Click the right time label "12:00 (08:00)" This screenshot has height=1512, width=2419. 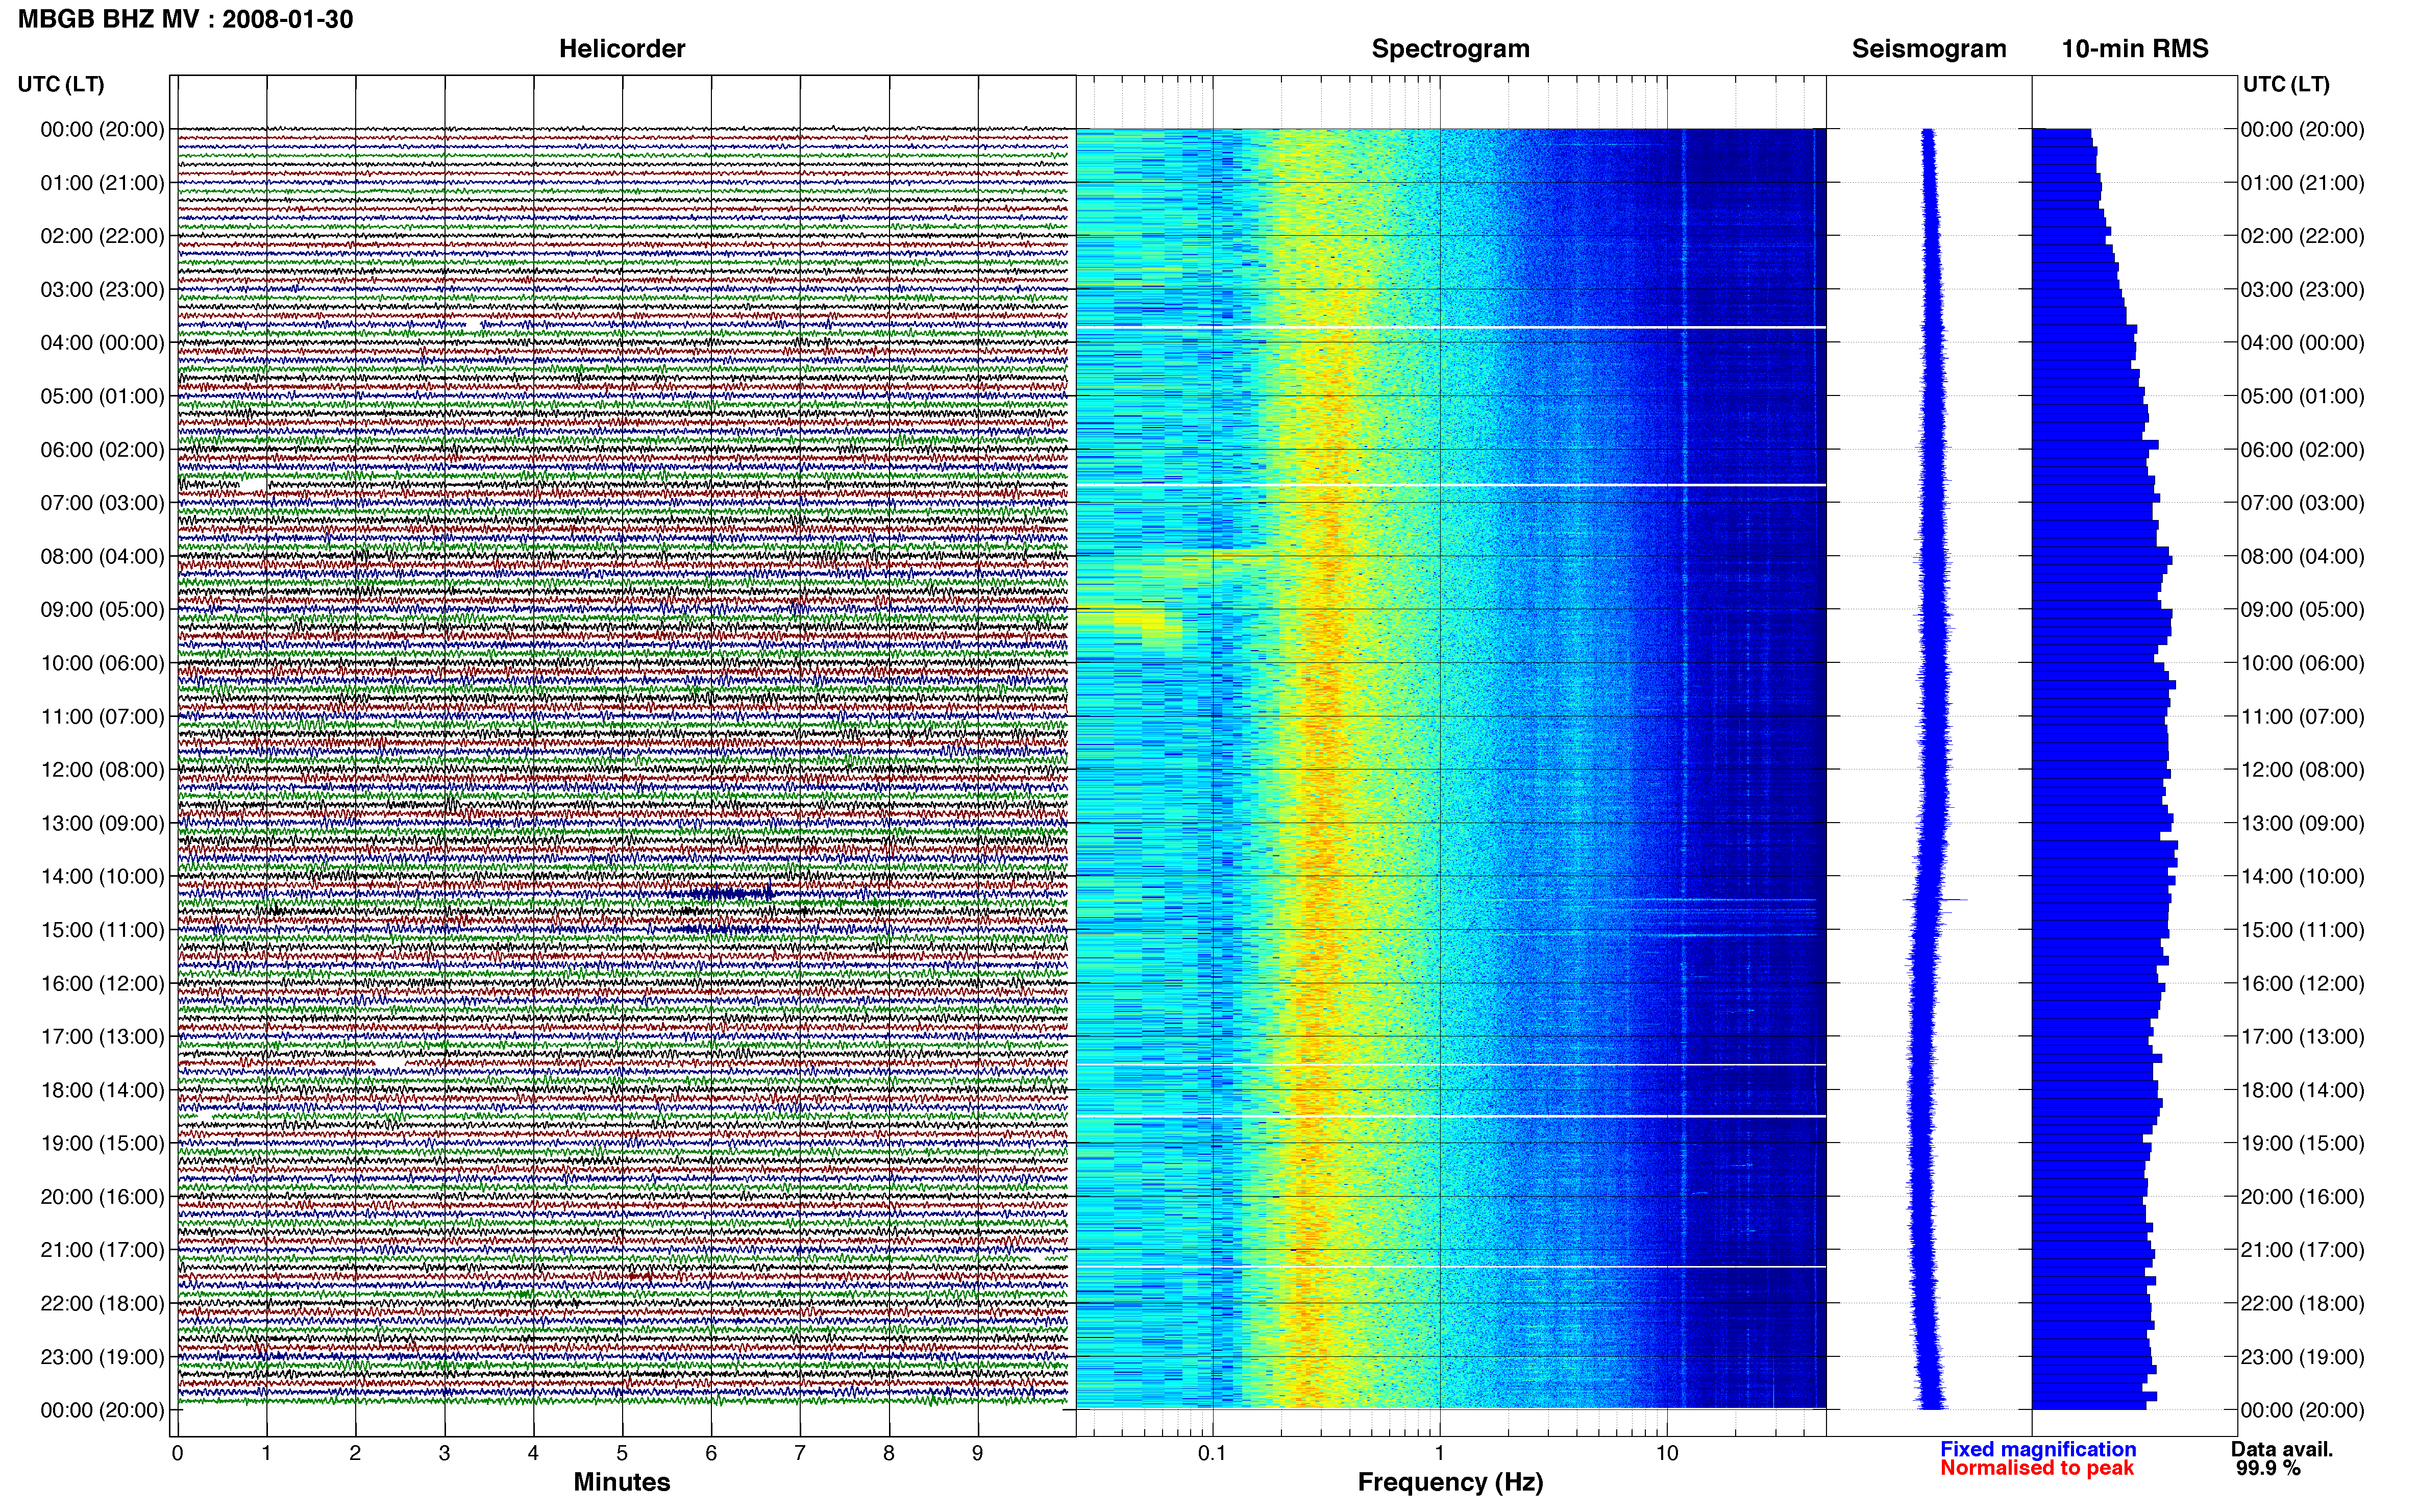[2302, 770]
